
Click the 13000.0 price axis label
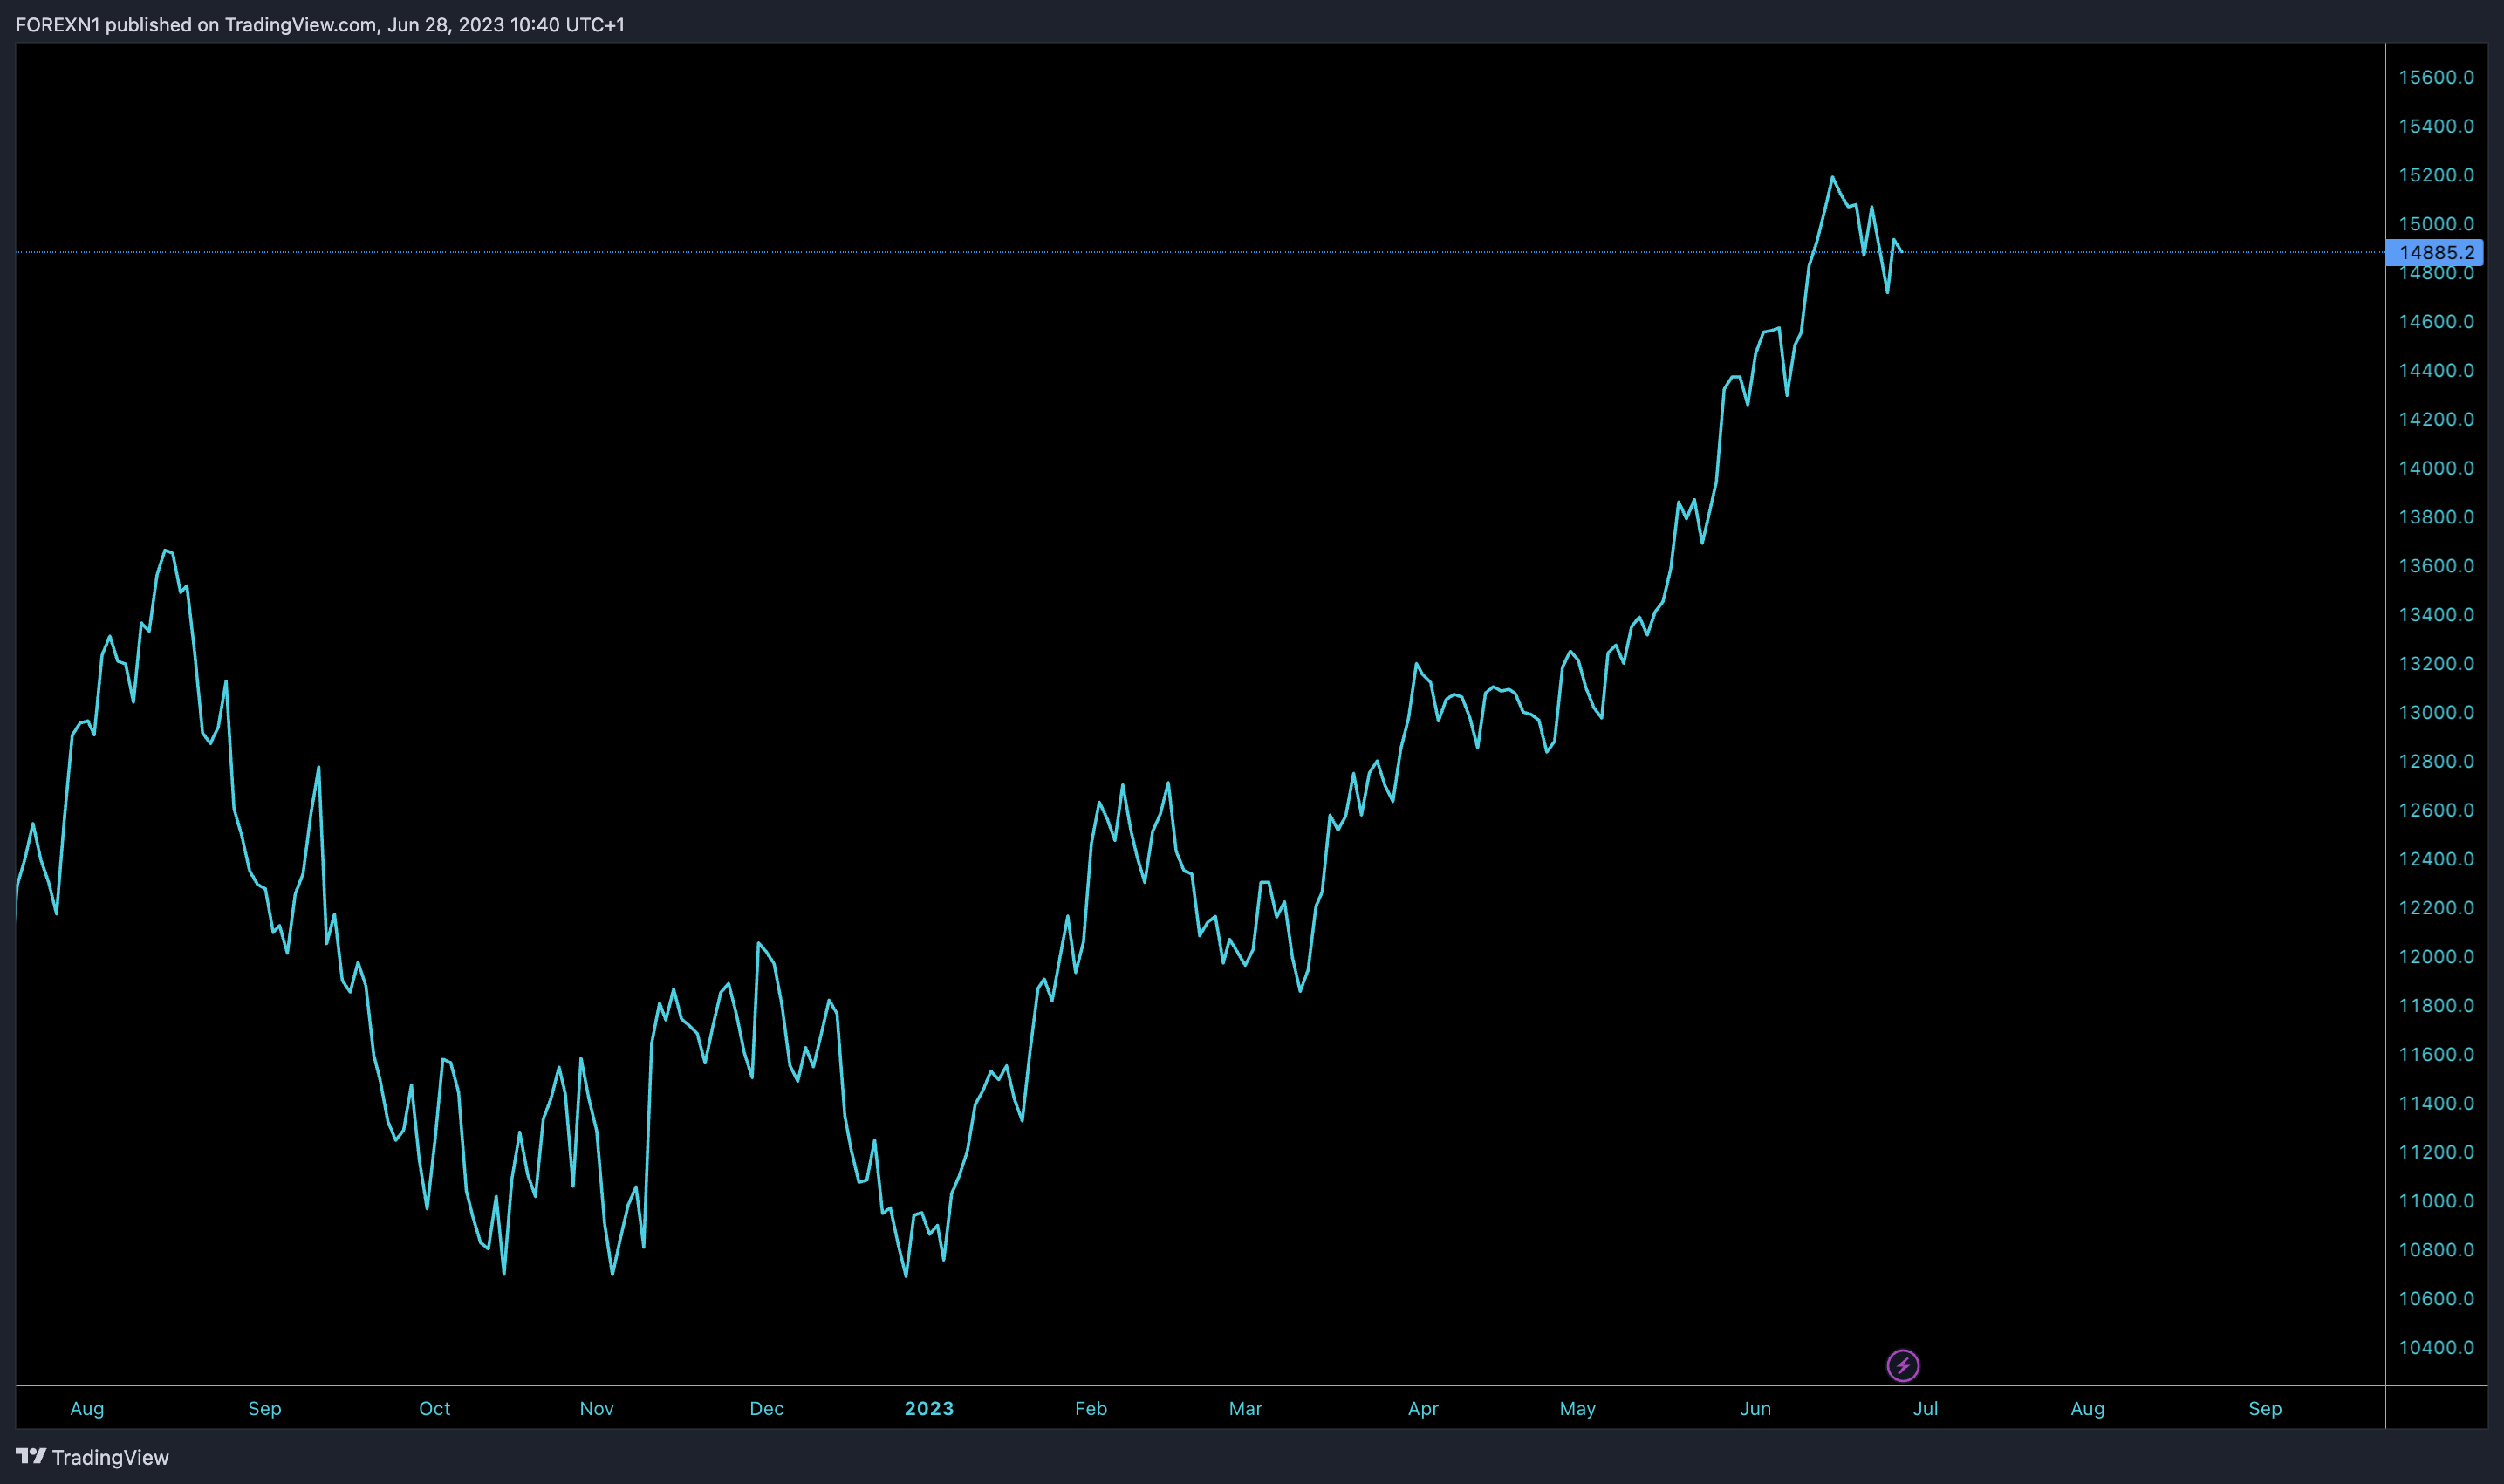(x=2436, y=712)
